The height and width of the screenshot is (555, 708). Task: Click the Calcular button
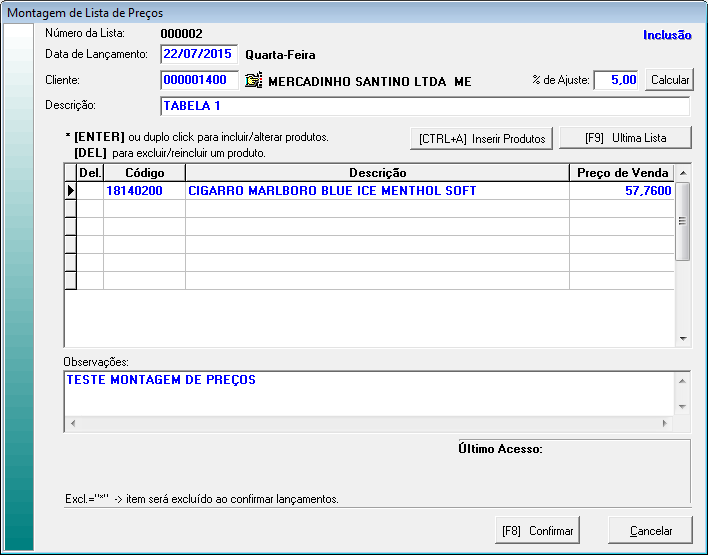click(670, 80)
